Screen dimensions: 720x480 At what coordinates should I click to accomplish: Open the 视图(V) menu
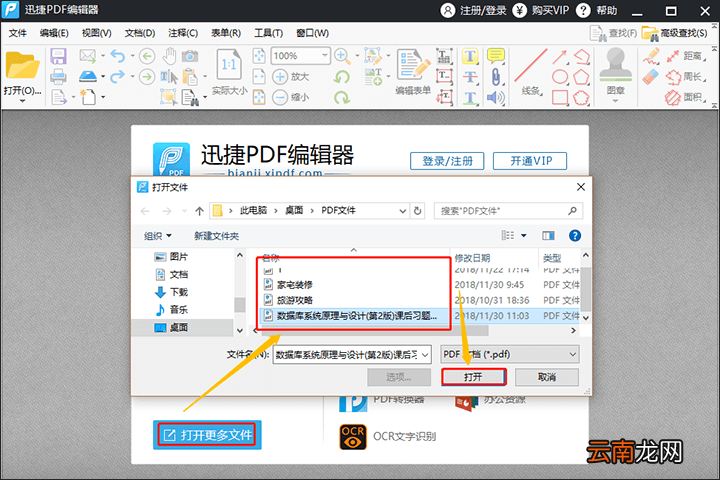(96, 33)
